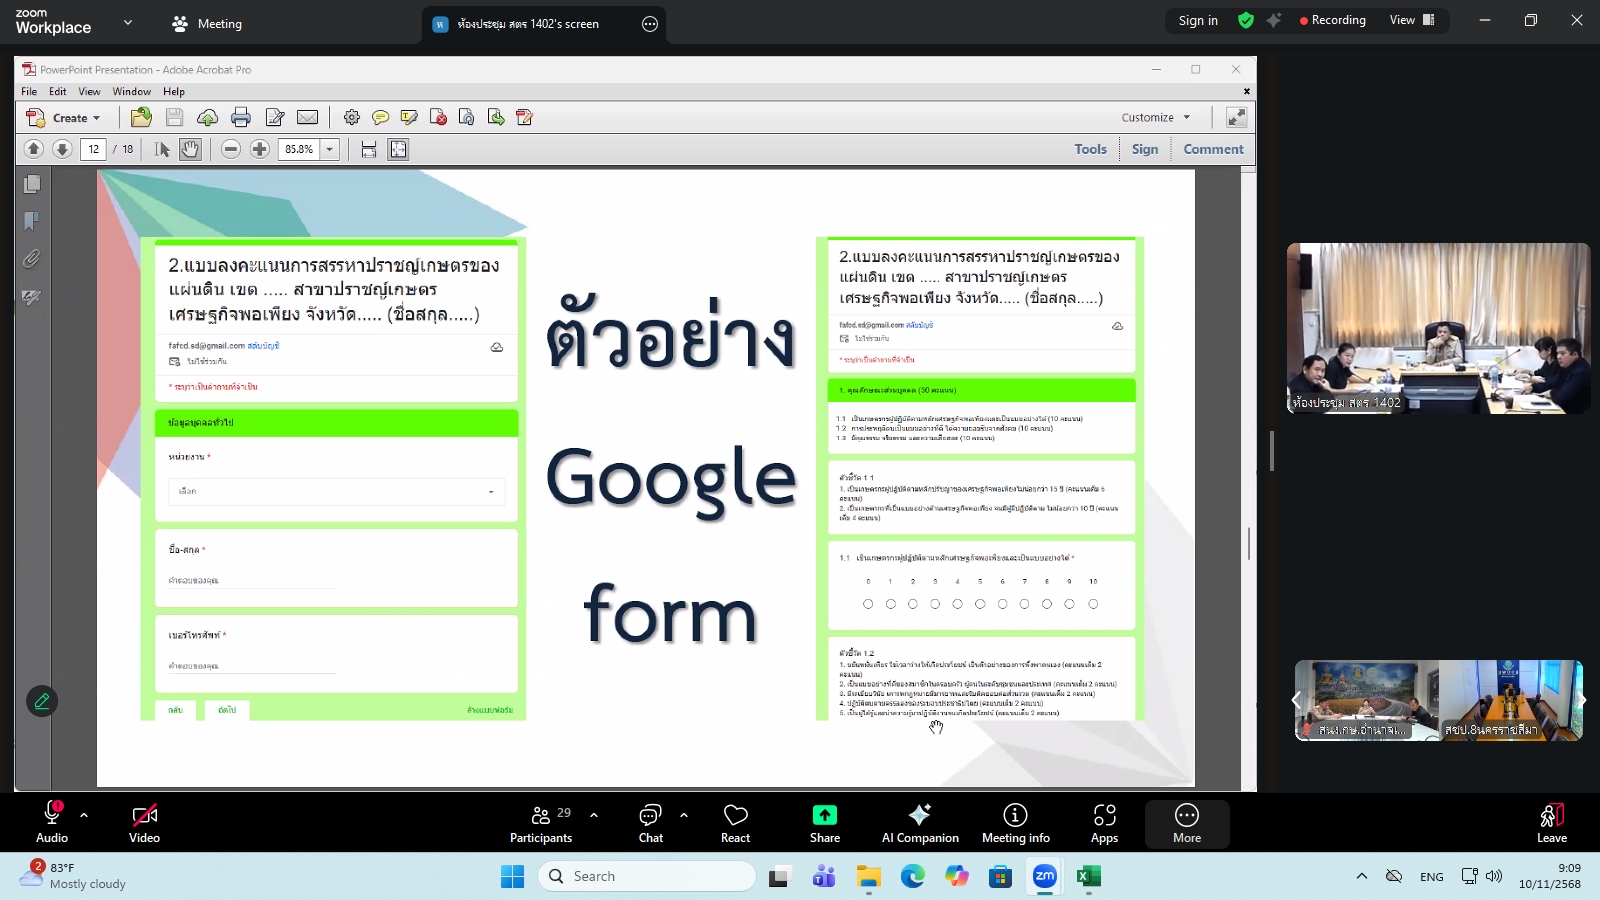Print the PowerPoint Presentation PDF
Image resolution: width=1600 pixels, height=900 pixels.
coord(240,117)
